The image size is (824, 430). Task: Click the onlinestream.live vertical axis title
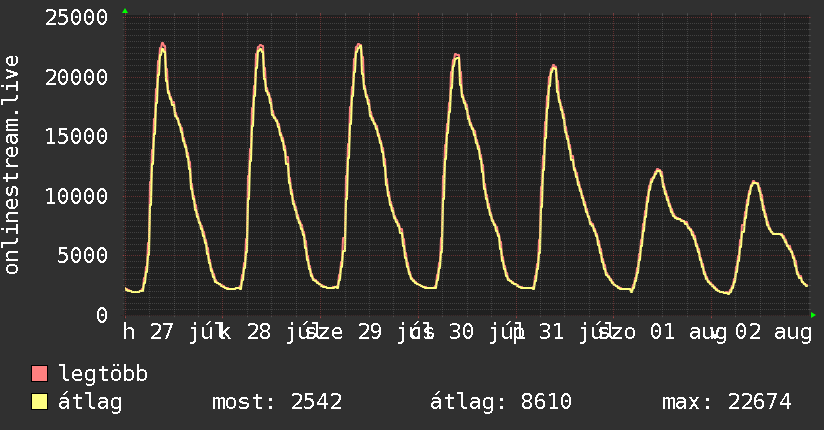pos(11,165)
